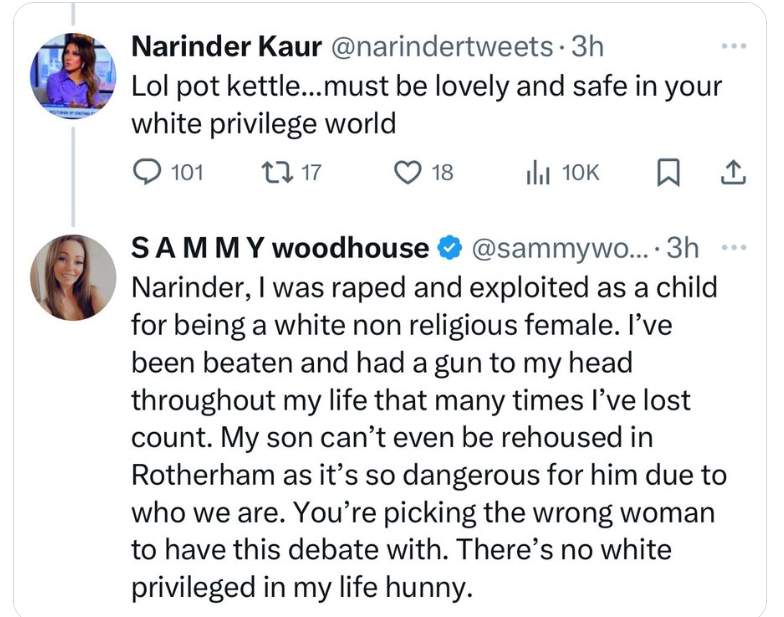Open view analytics bar-chart icon
The width and height of the screenshot is (784, 617).
point(537,173)
